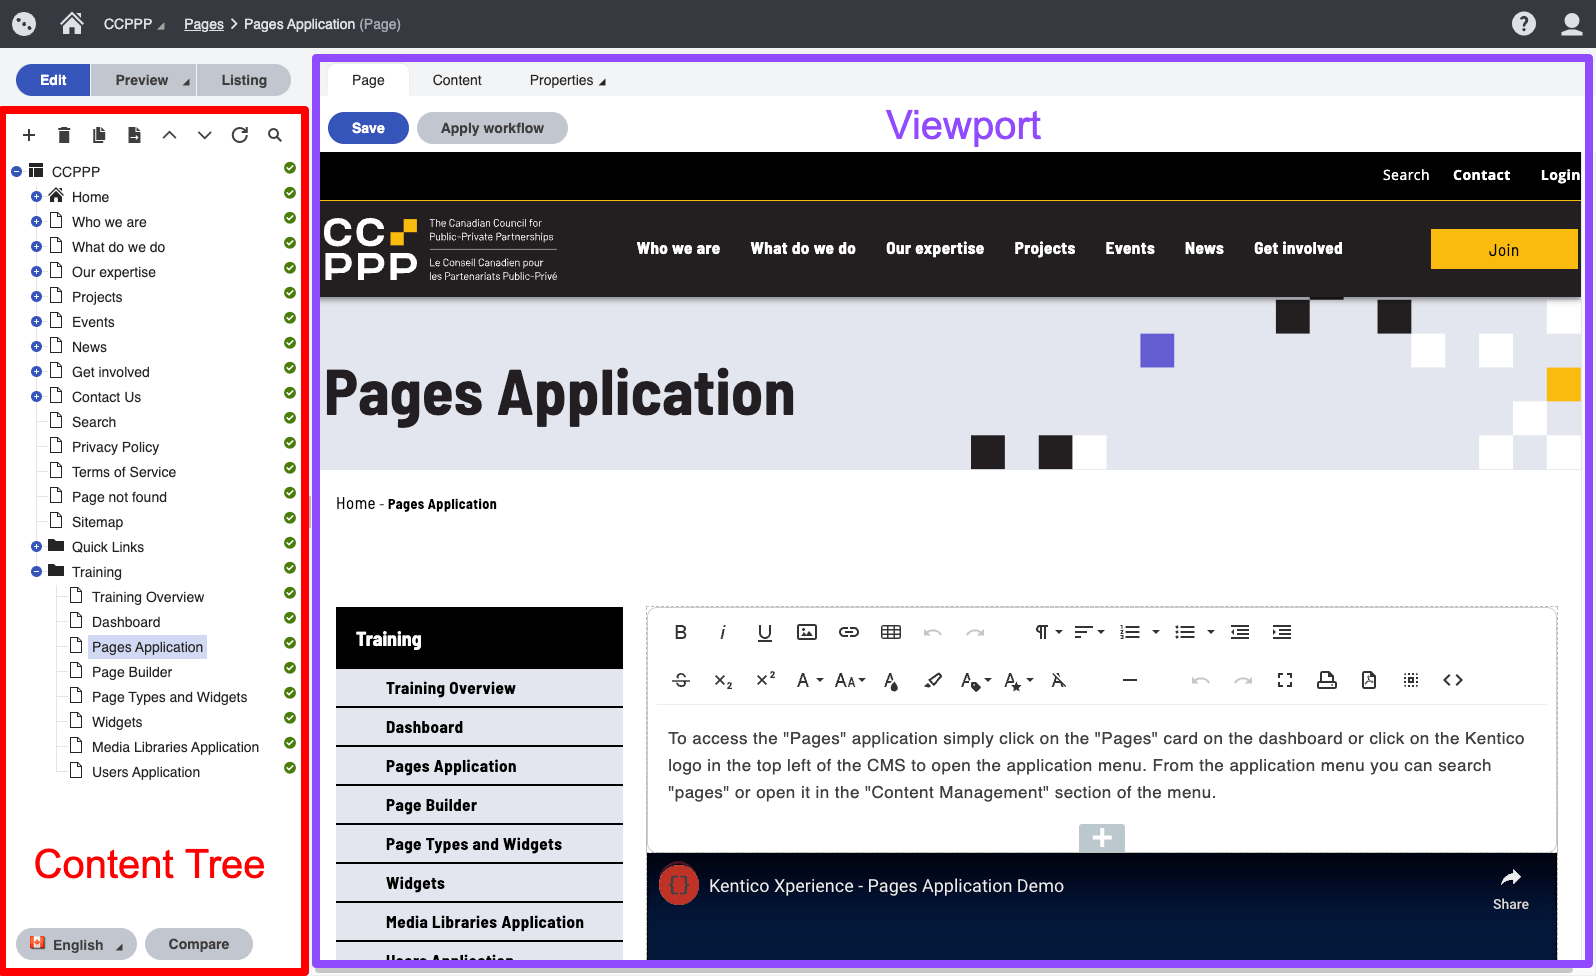Go to the home dashboard icon
Image resolution: width=1596 pixels, height=976 pixels.
tap(71, 23)
